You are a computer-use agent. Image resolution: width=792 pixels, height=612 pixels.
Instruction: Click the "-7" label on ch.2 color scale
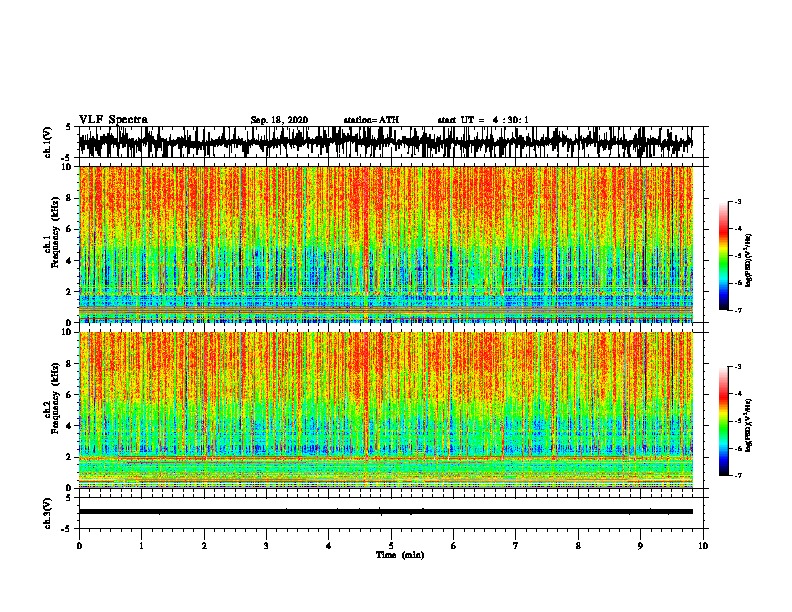738,475
